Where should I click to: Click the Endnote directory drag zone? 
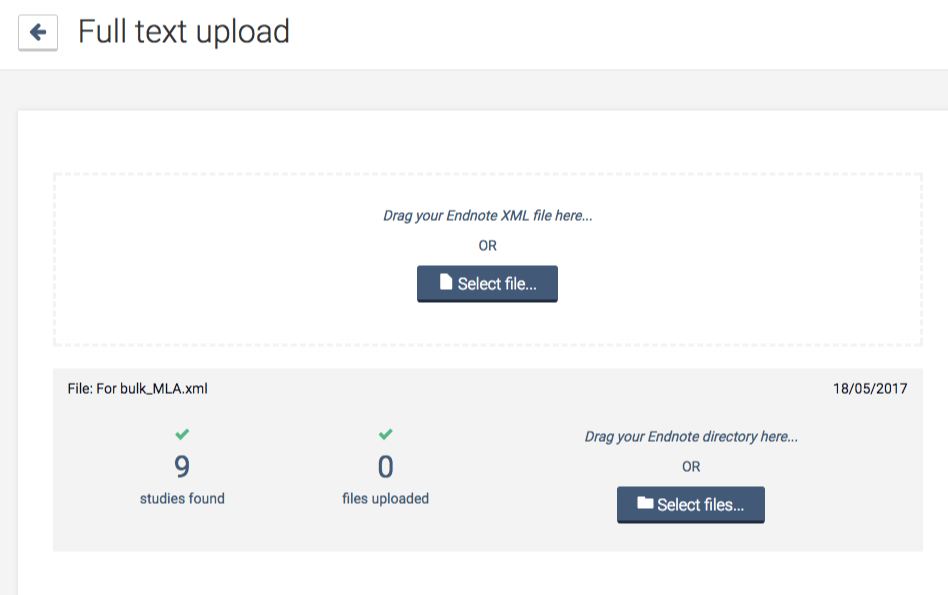pos(691,437)
